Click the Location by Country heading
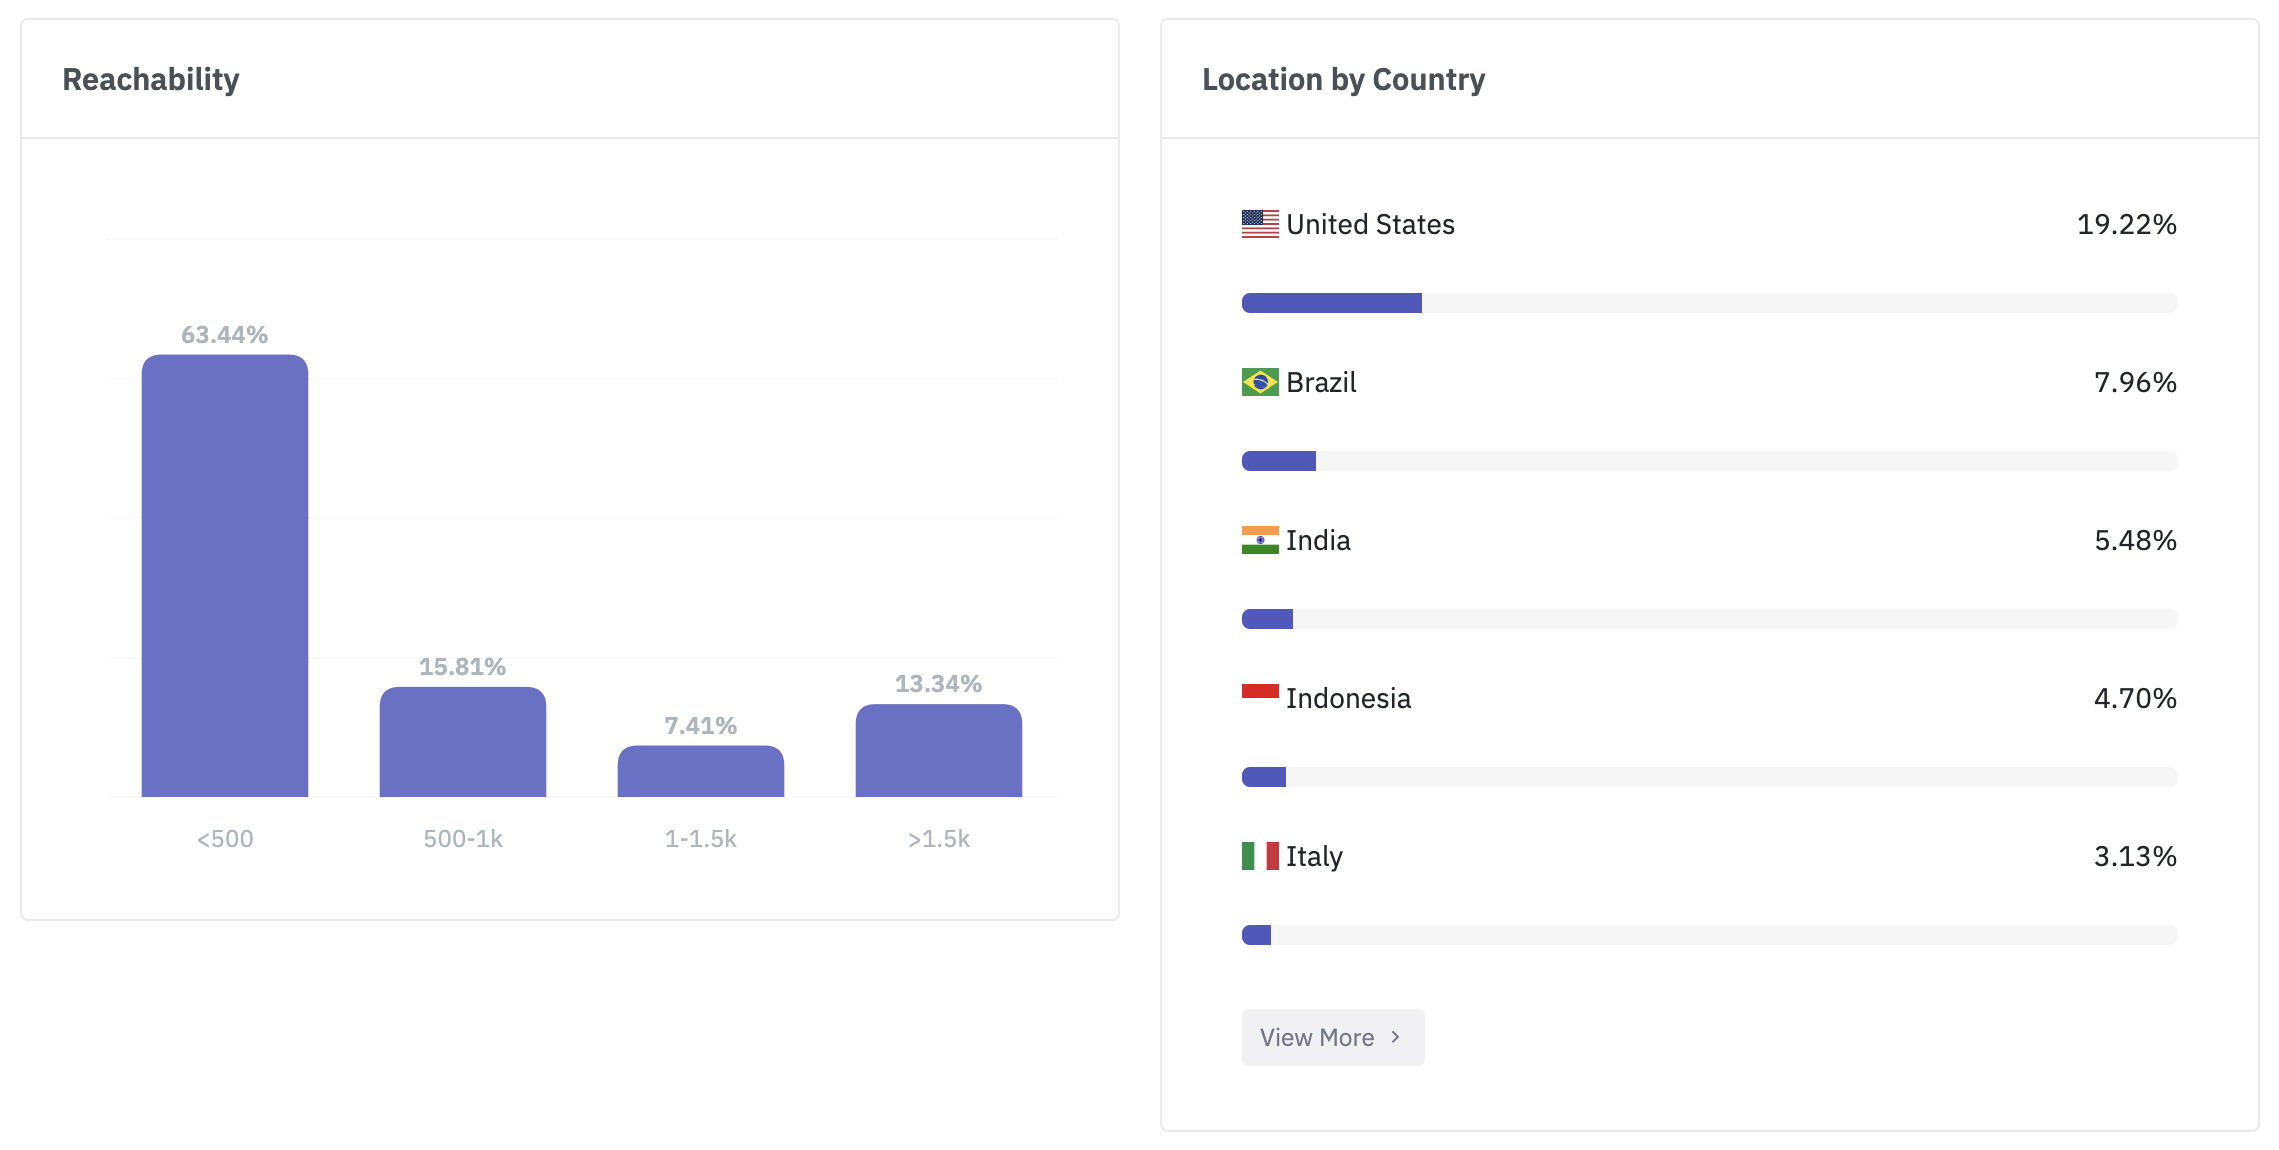This screenshot has width=2279, height=1150. tap(1344, 79)
